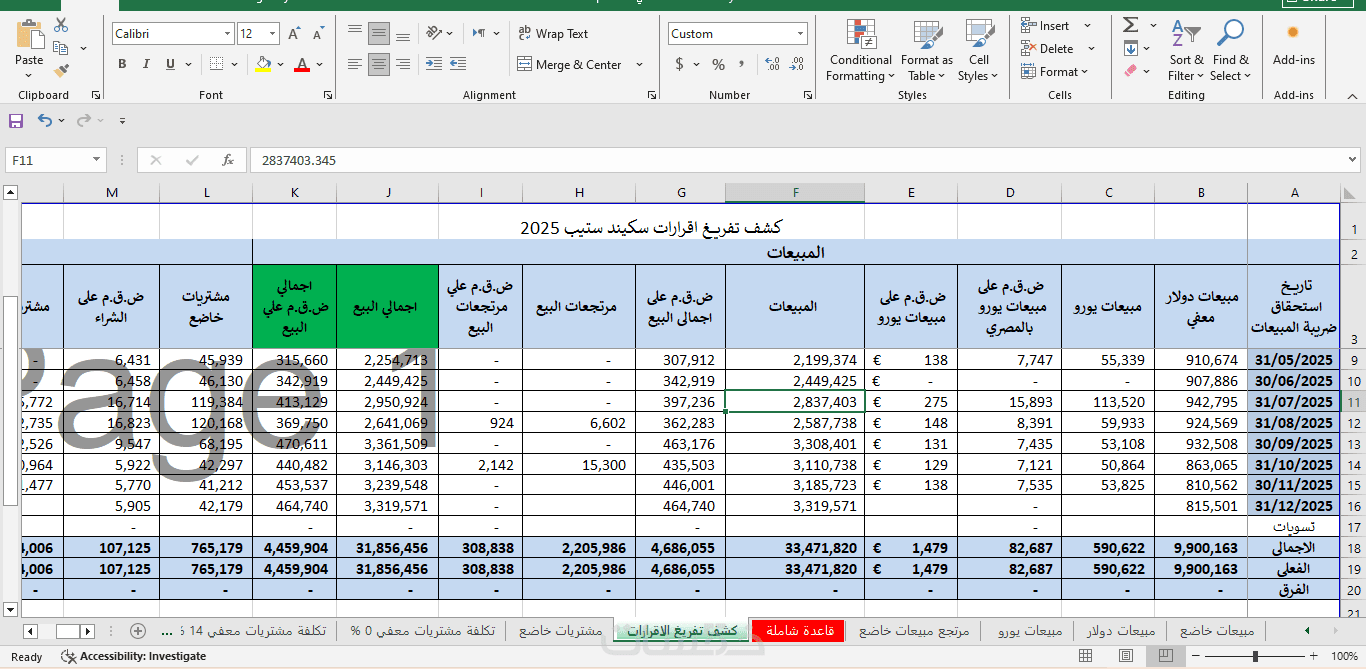Open the Calibri font name dropdown

(227, 34)
